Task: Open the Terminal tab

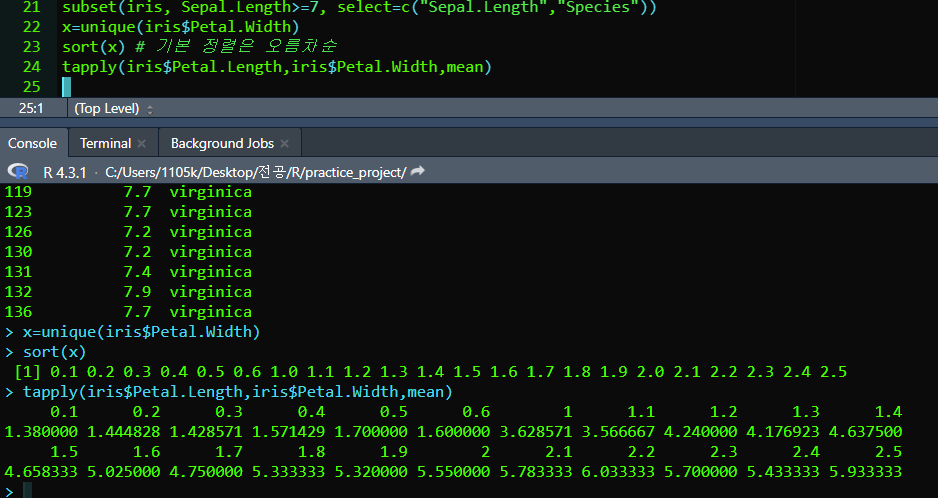Action: (x=105, y=144)
